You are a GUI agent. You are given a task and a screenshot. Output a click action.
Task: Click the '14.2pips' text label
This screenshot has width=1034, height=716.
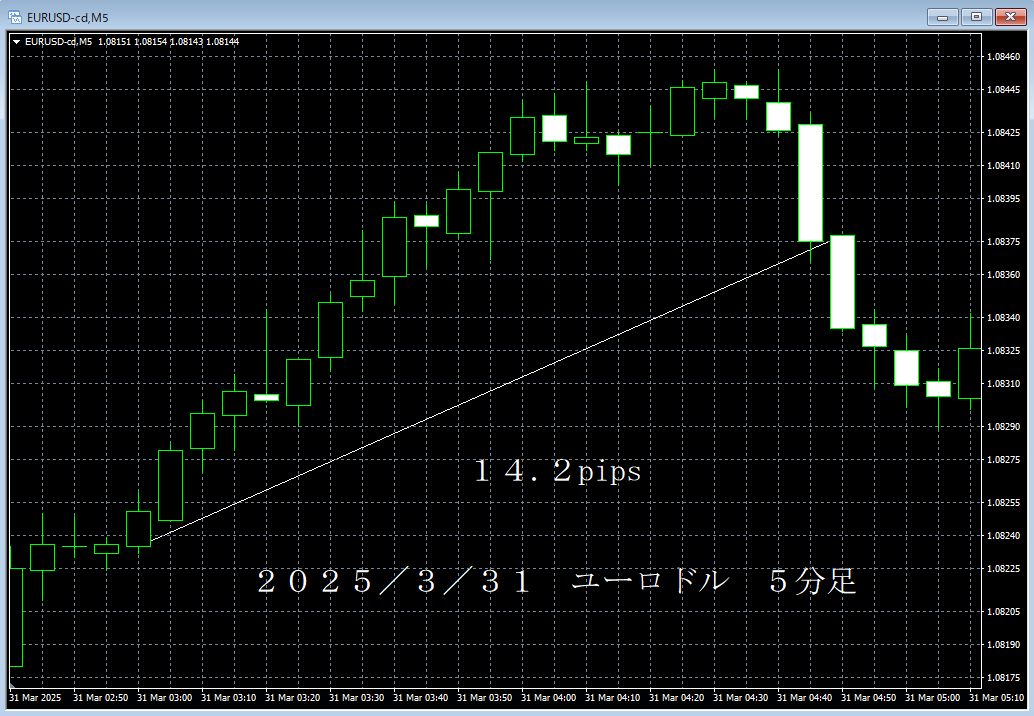click(558, 471)
